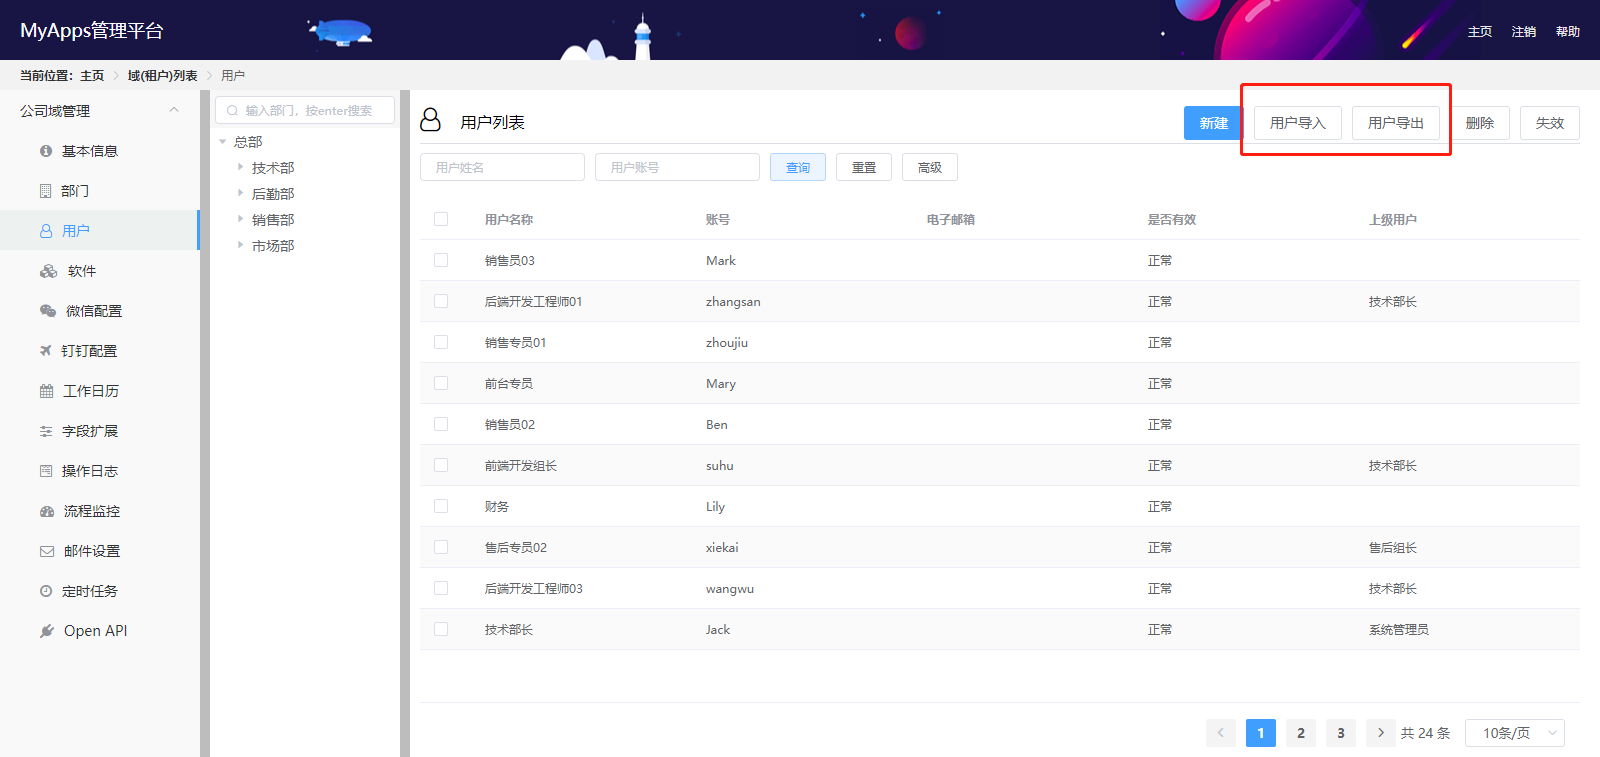Collapse the 公司域管理 sidebar section

click(174, 110)
